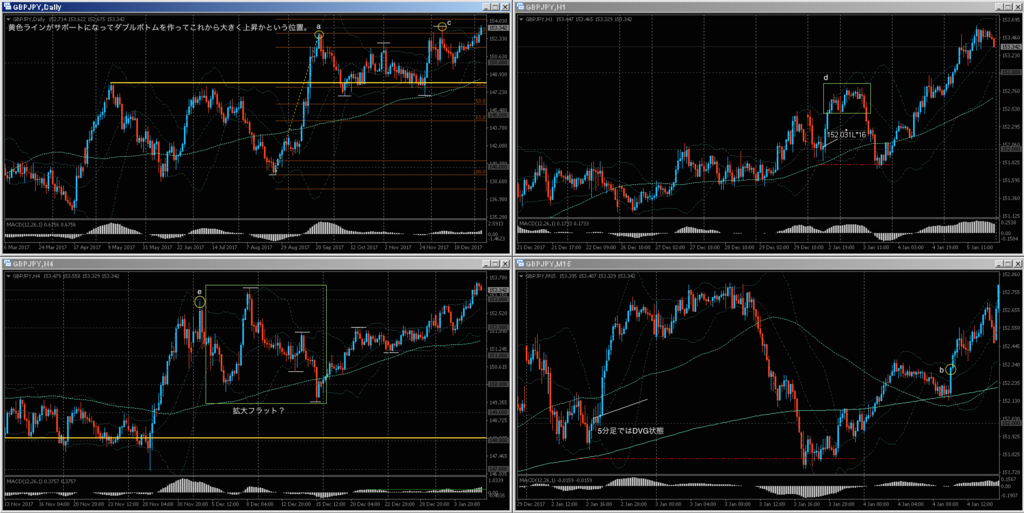Close the GBPJPY,H4 chart window
The height and width of the screenshot is (513, 1024).
[x=505, y=263]
